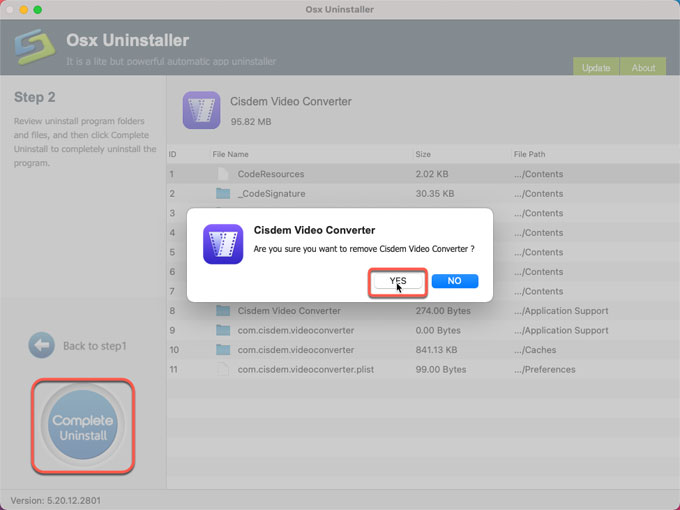Click the Osx Uninstaller logo icon

pos(35,47)
